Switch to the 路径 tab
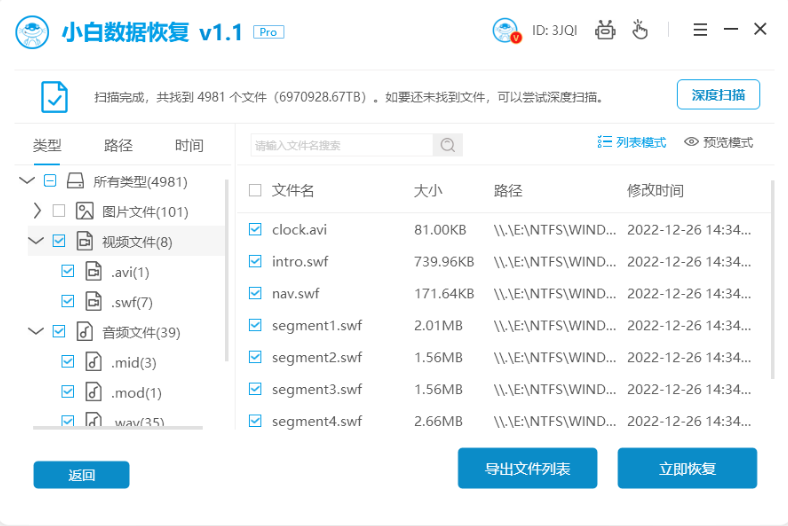 [x=118, y=145]
